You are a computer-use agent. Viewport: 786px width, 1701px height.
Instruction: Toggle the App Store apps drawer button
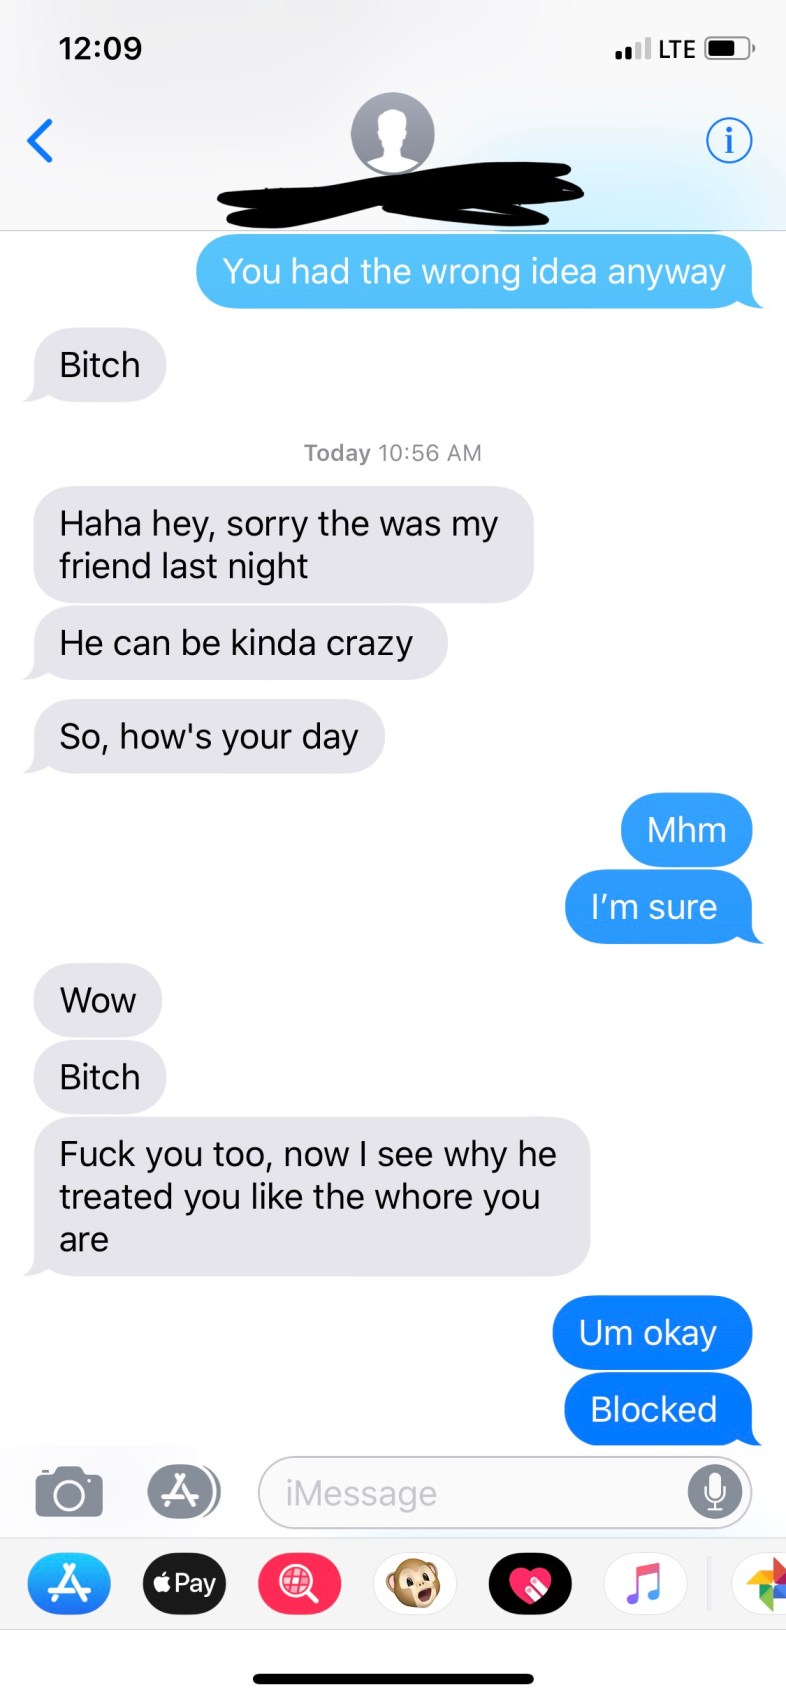point(182,1492)
